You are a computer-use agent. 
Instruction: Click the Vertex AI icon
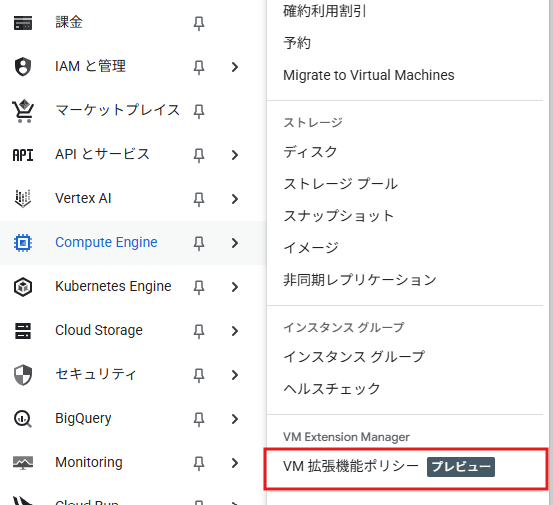pos(23,199)
